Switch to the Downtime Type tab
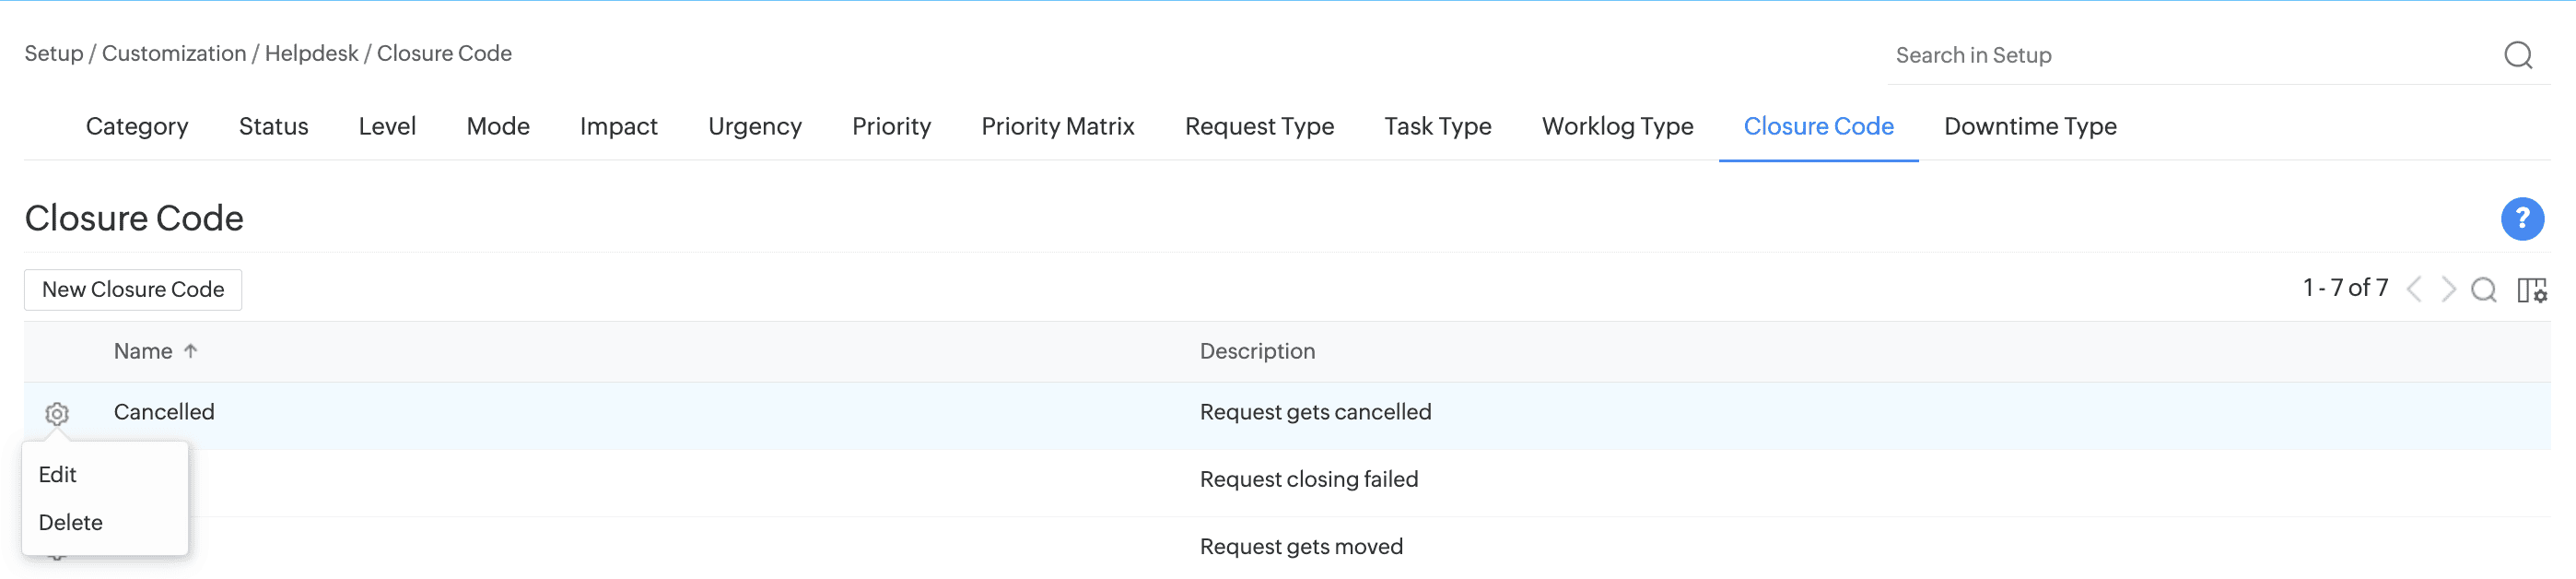2576x579 pixels. click(x=2029, y=127)
